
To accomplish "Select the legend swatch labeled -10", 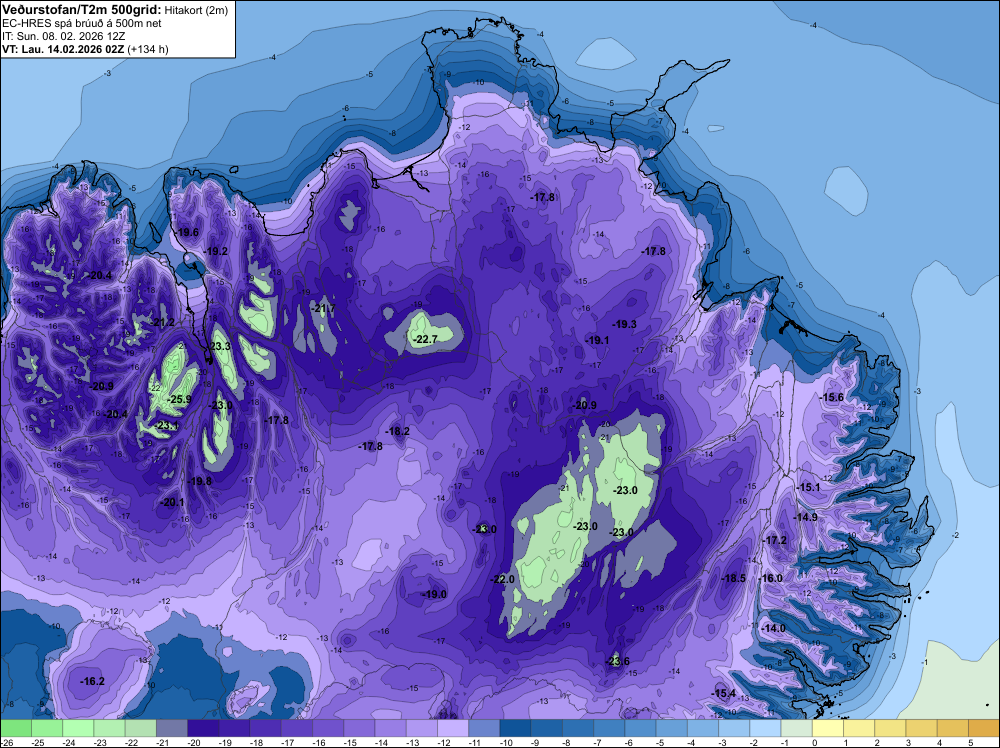I will (x=515, y=728).
